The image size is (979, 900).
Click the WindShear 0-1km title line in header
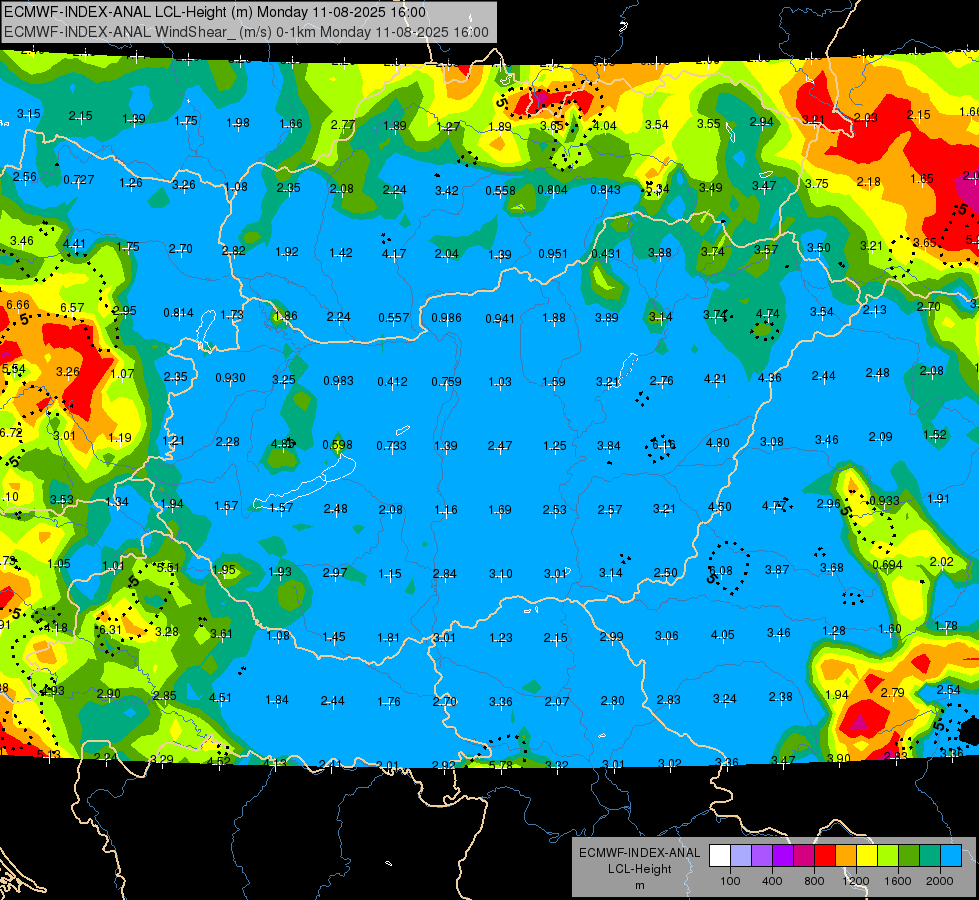246,32
